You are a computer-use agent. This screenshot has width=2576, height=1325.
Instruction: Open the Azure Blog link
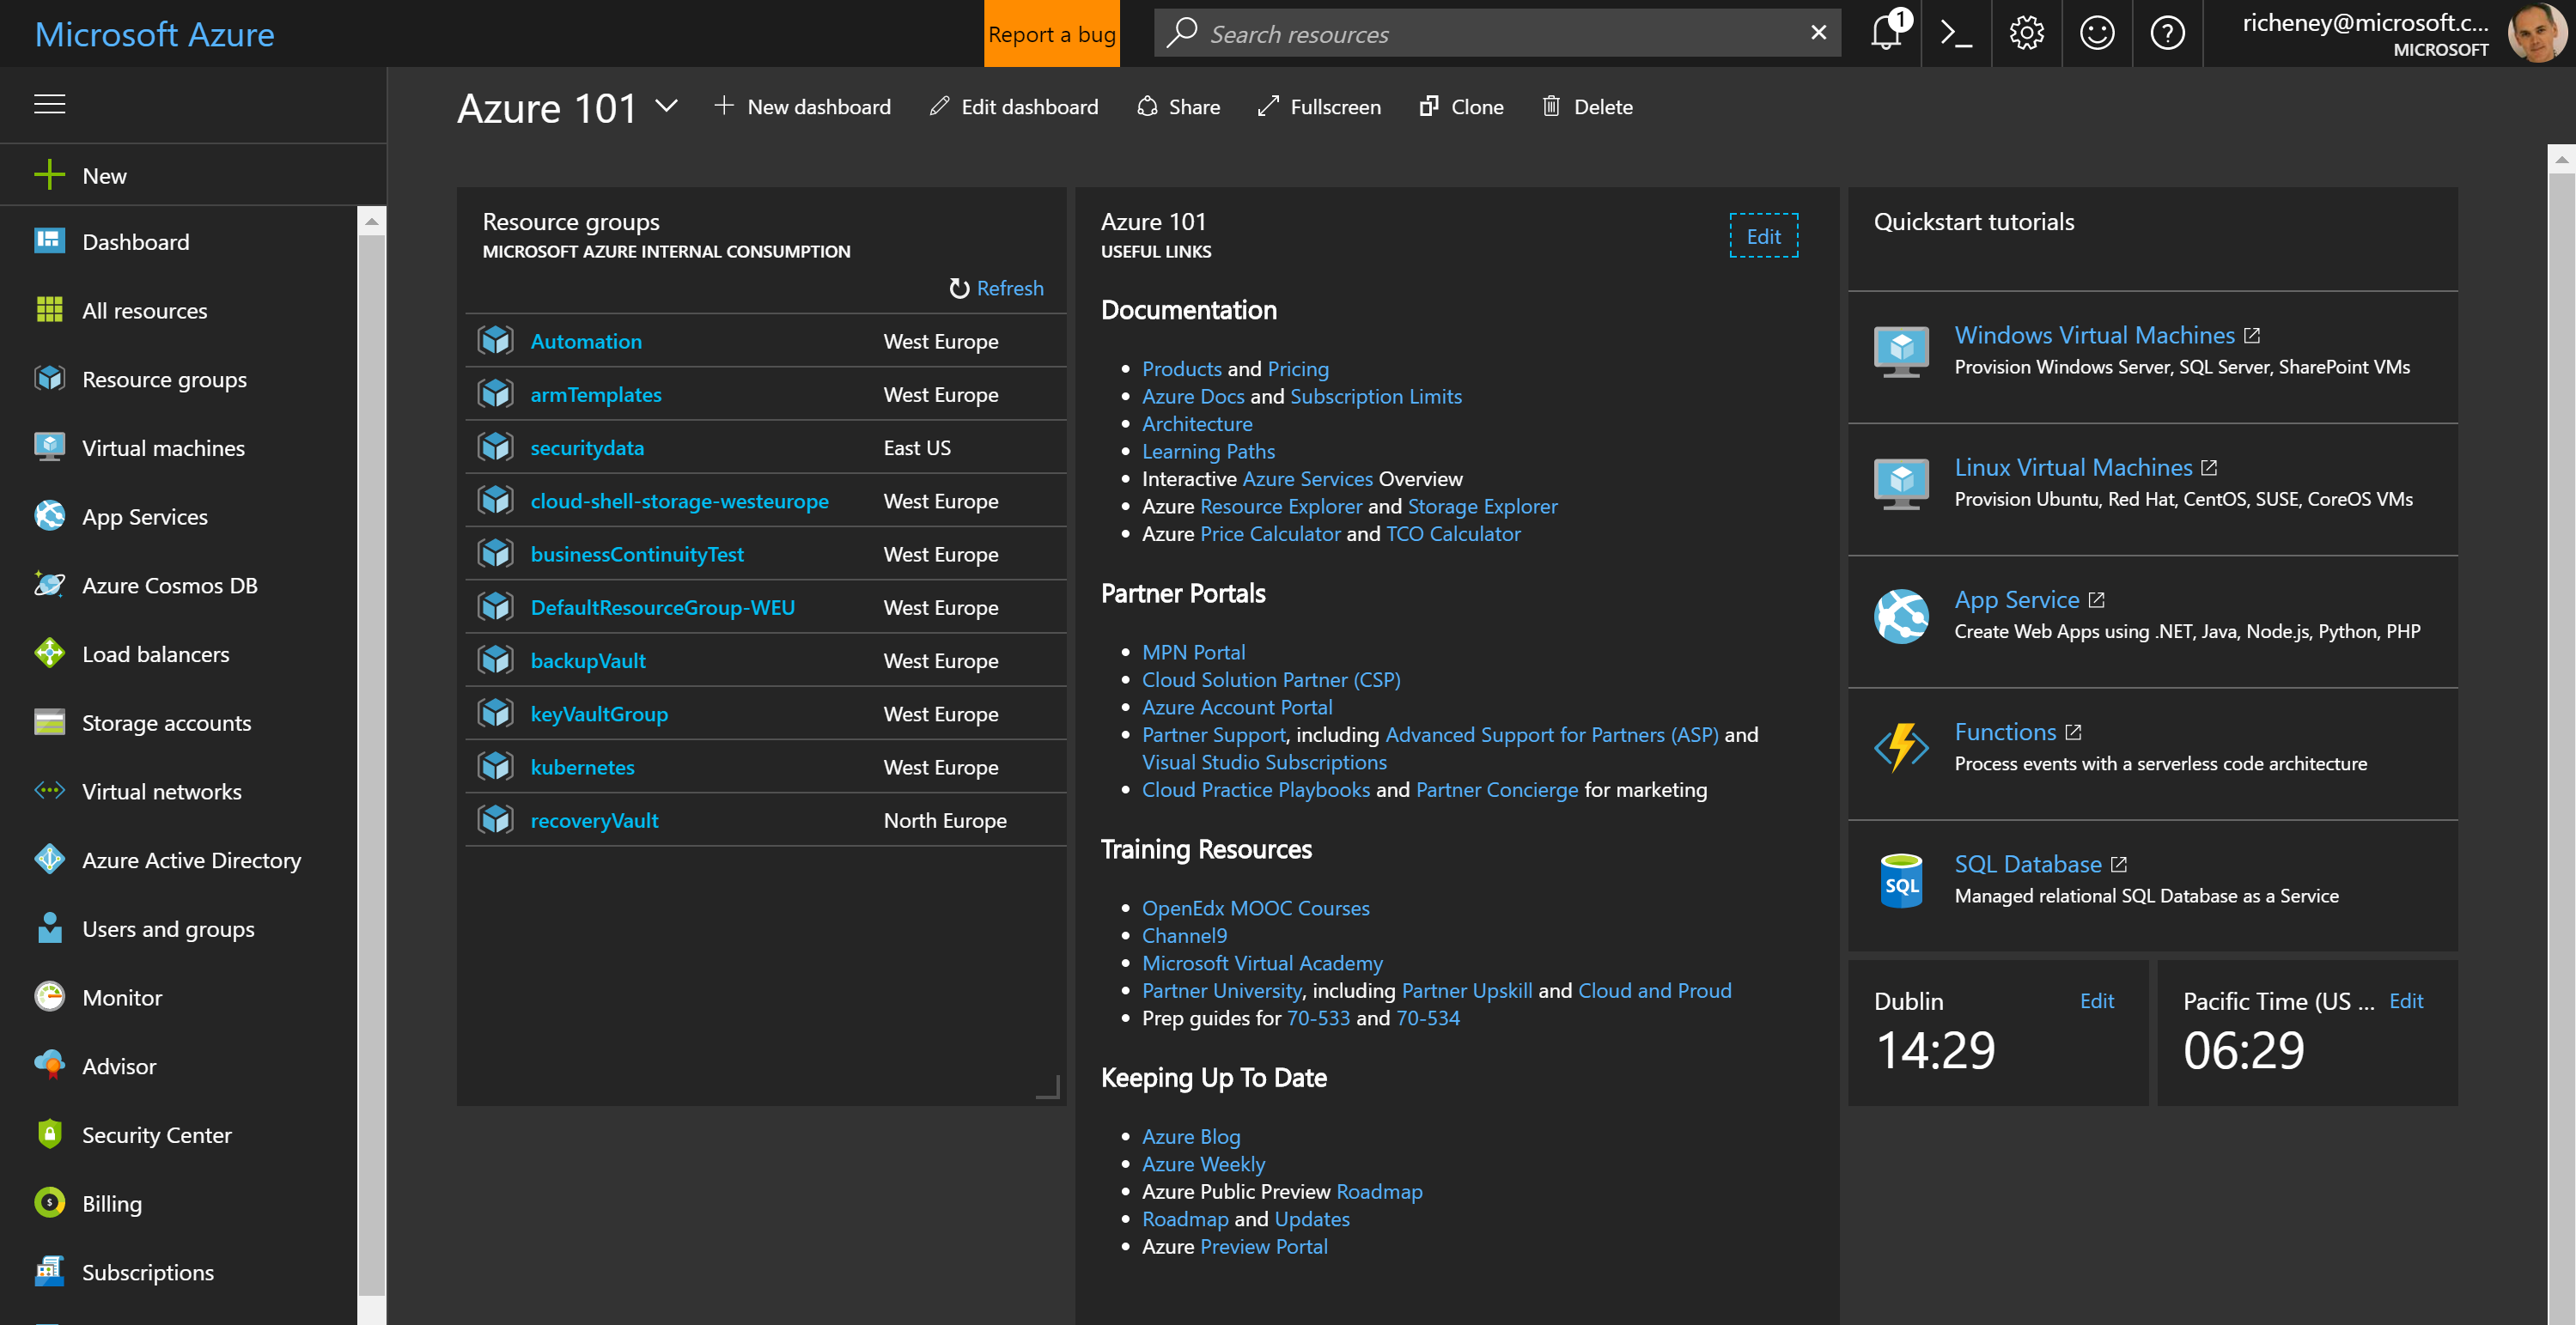point(1191,1136)
